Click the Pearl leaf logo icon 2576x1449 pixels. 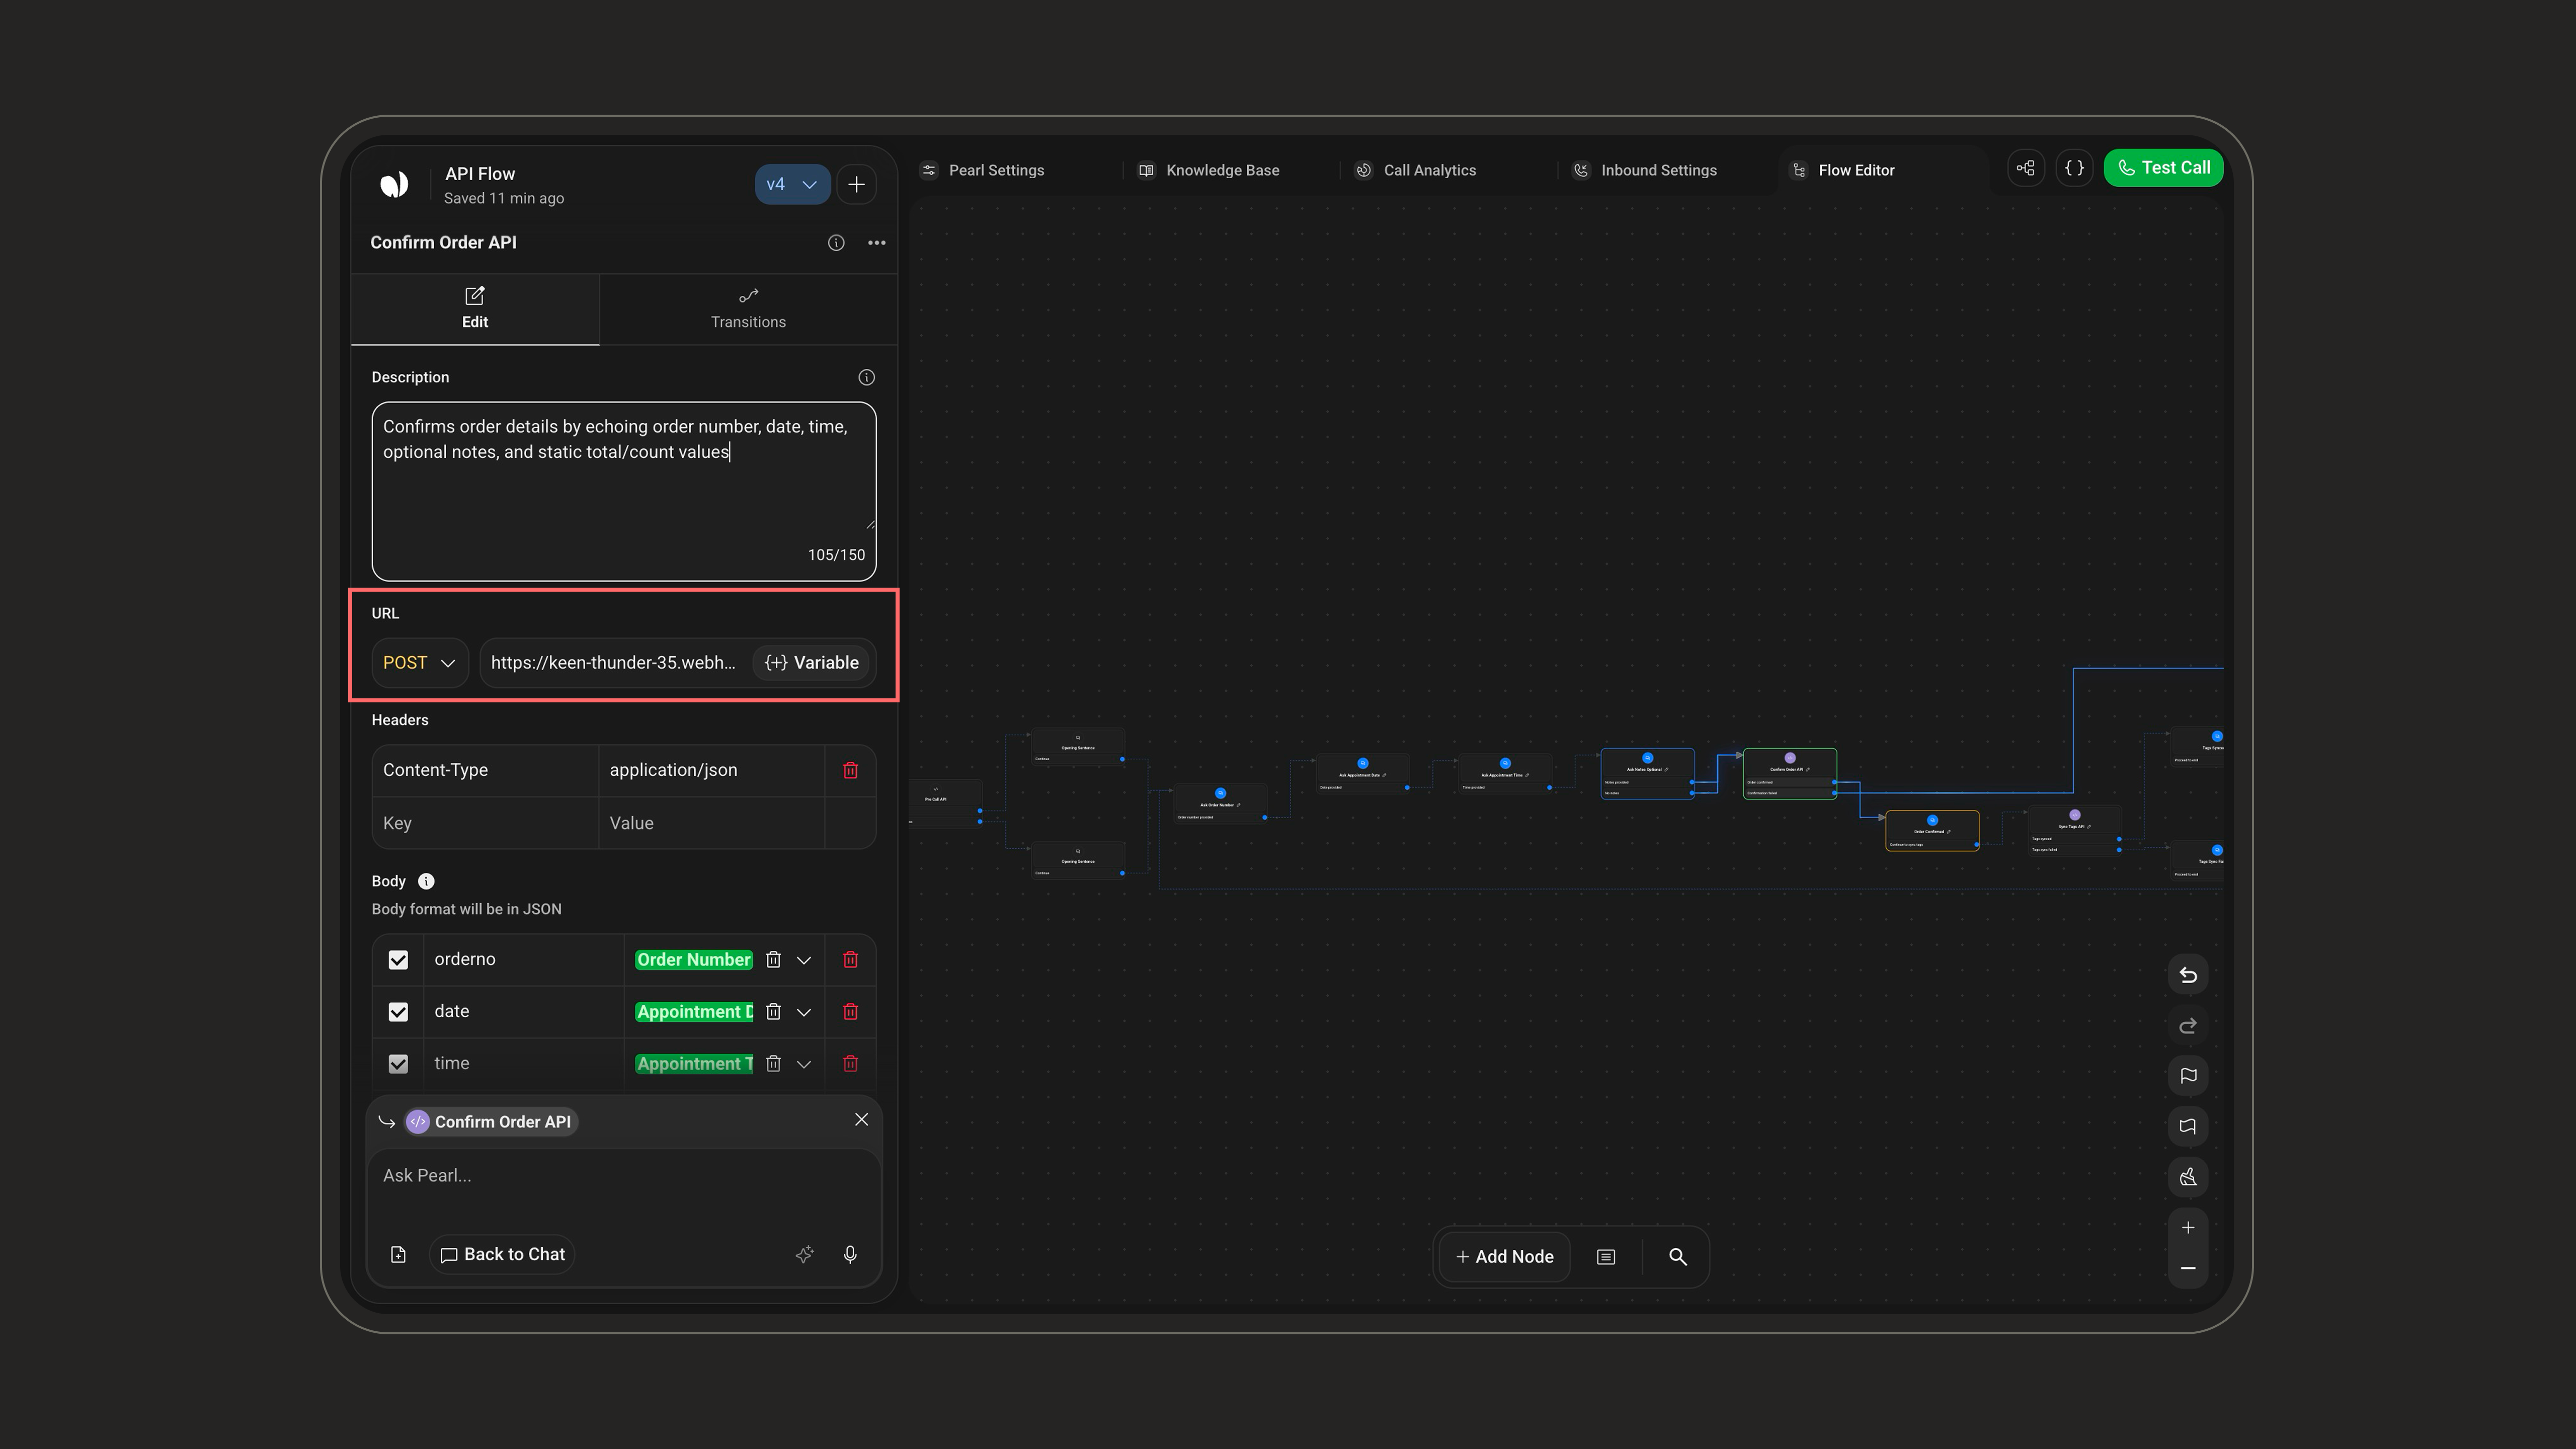pos(394,184)
